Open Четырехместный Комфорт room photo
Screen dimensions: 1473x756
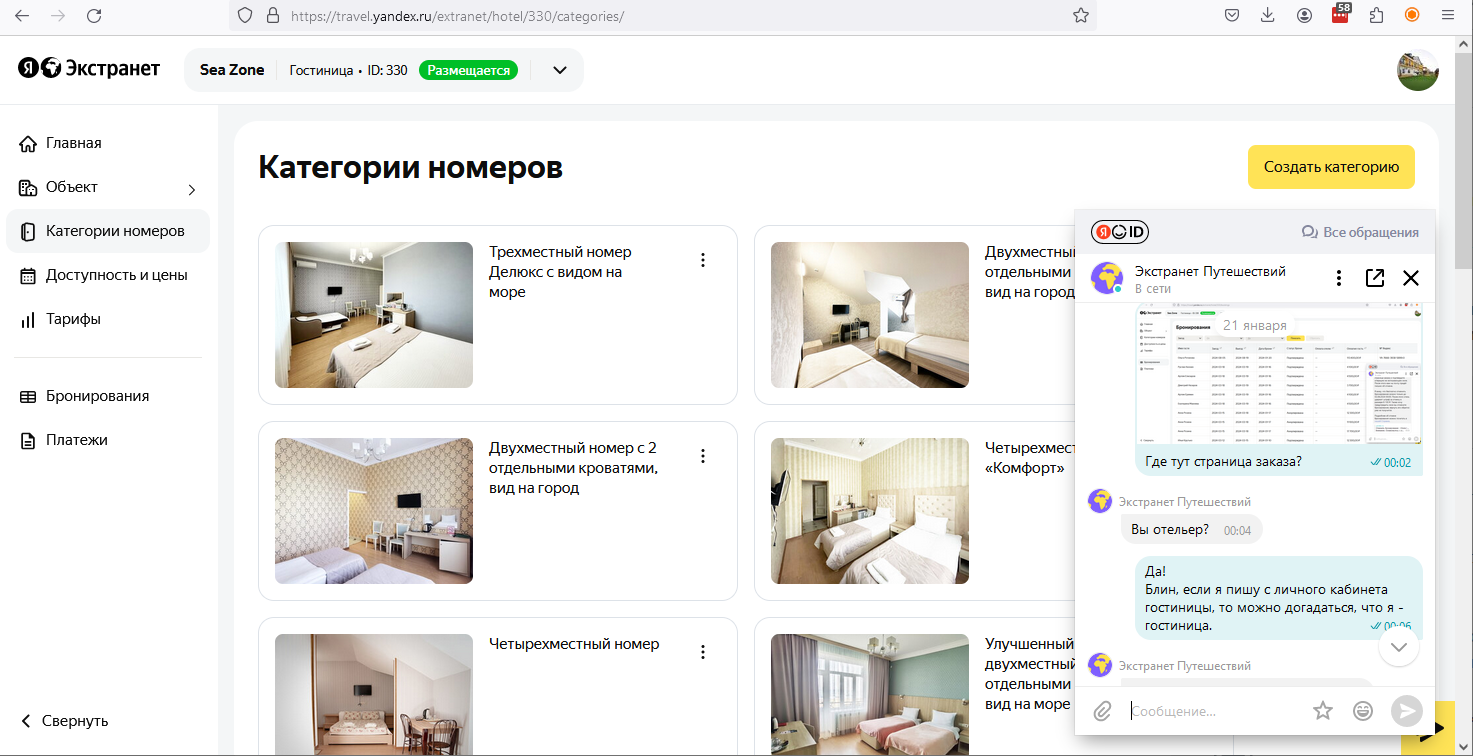[x=870, y=511]
